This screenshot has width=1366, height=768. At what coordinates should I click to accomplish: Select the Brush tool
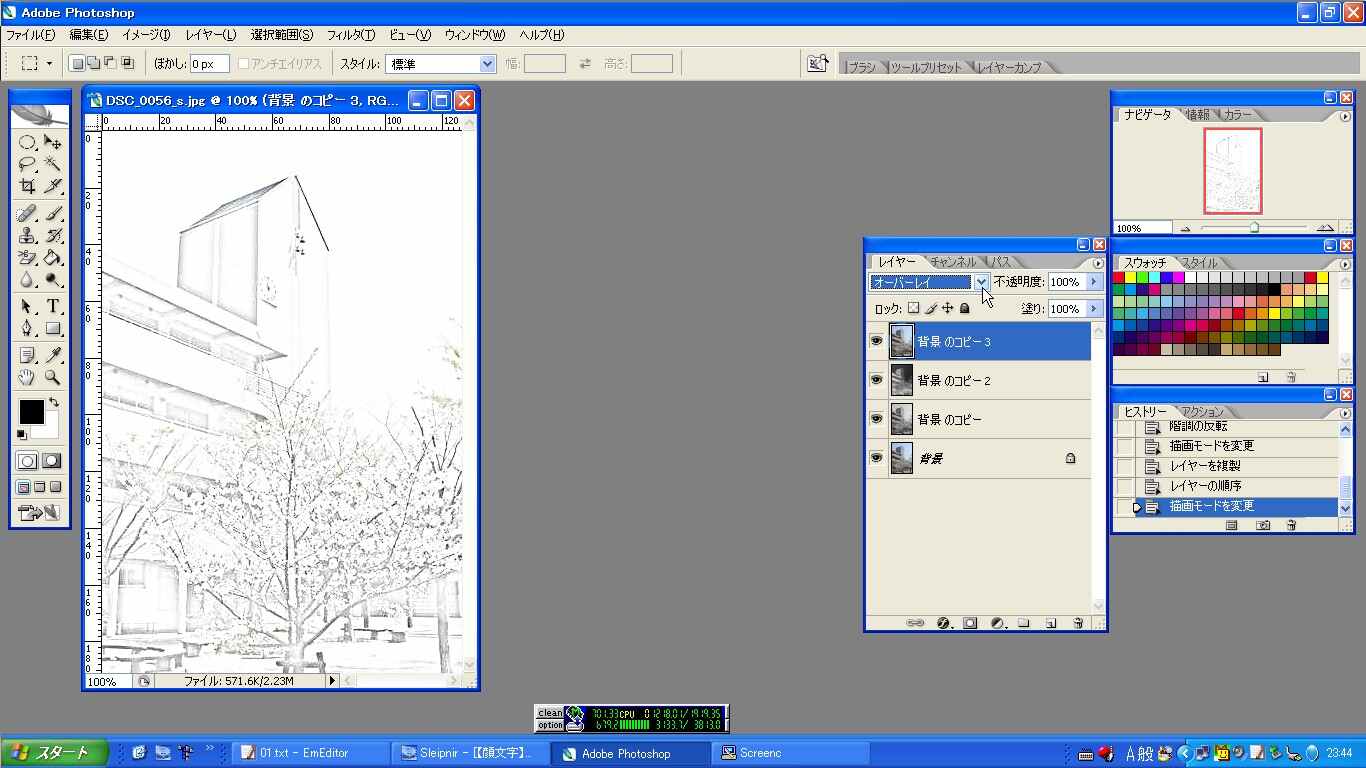point(53,214)
